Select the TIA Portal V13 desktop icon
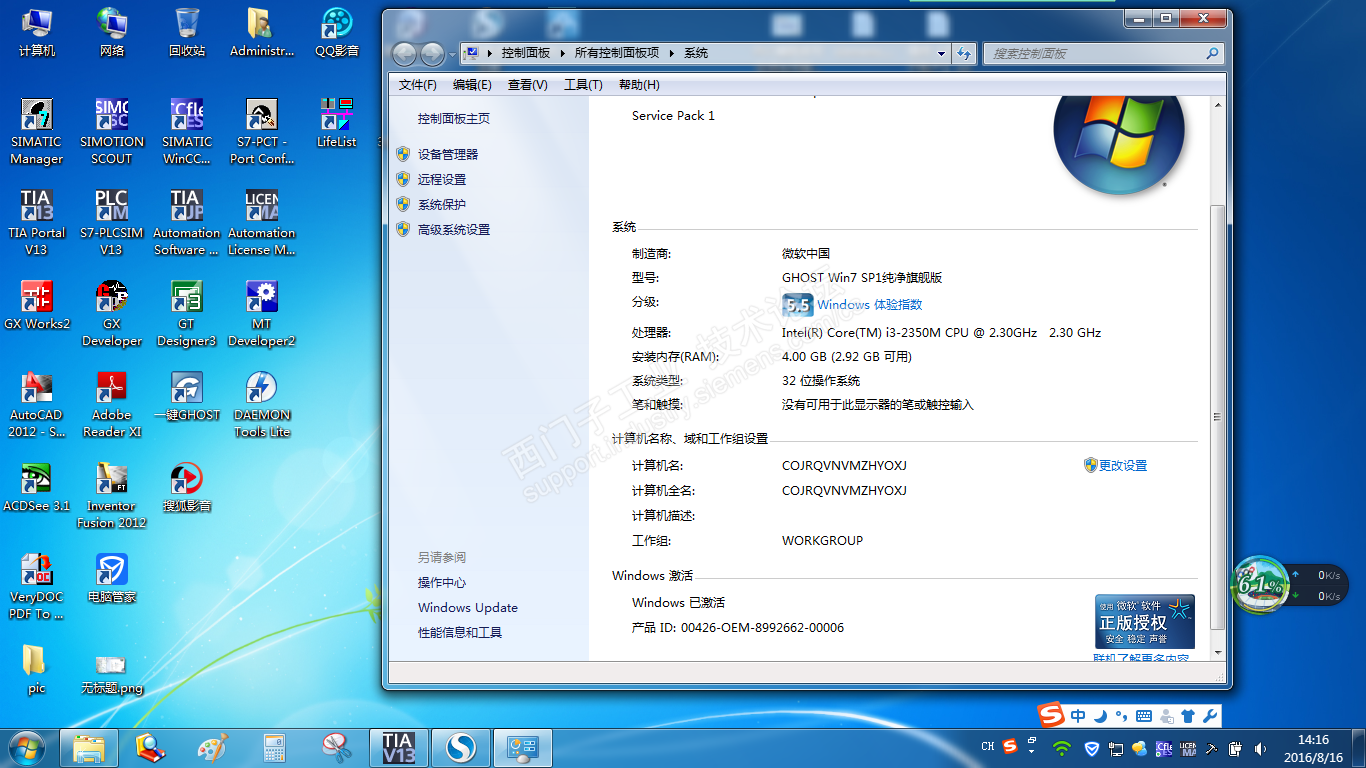 [x=37, y=222]
